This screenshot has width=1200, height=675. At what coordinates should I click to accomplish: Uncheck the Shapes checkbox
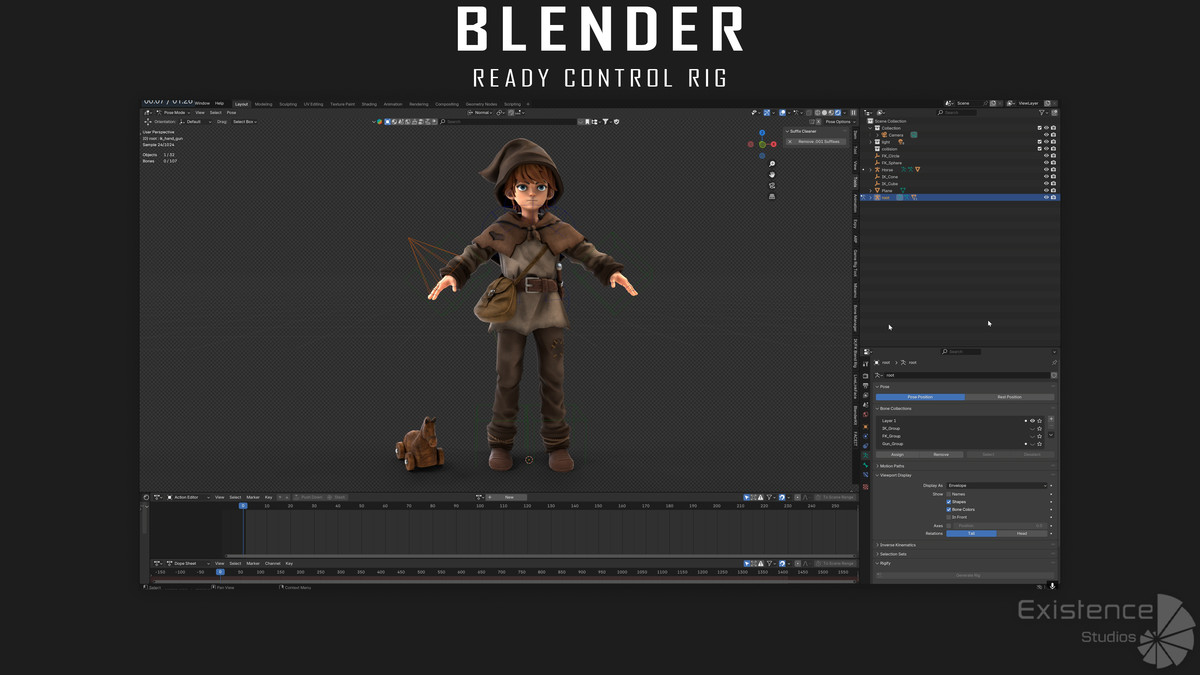coord(949,502)
